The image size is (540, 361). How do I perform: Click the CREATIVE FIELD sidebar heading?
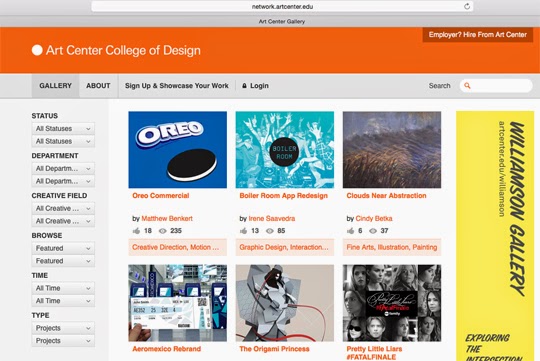(x=59, y=196)
